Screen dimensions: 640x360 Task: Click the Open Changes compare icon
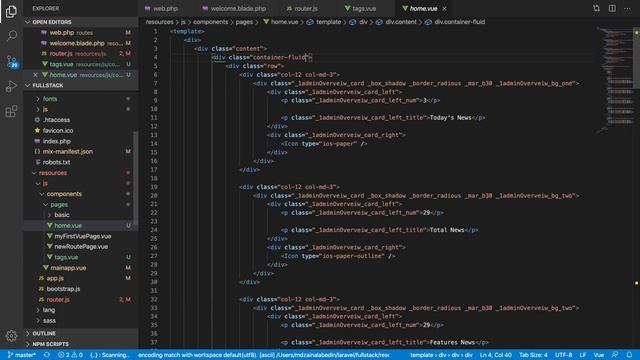coord(596,8)
